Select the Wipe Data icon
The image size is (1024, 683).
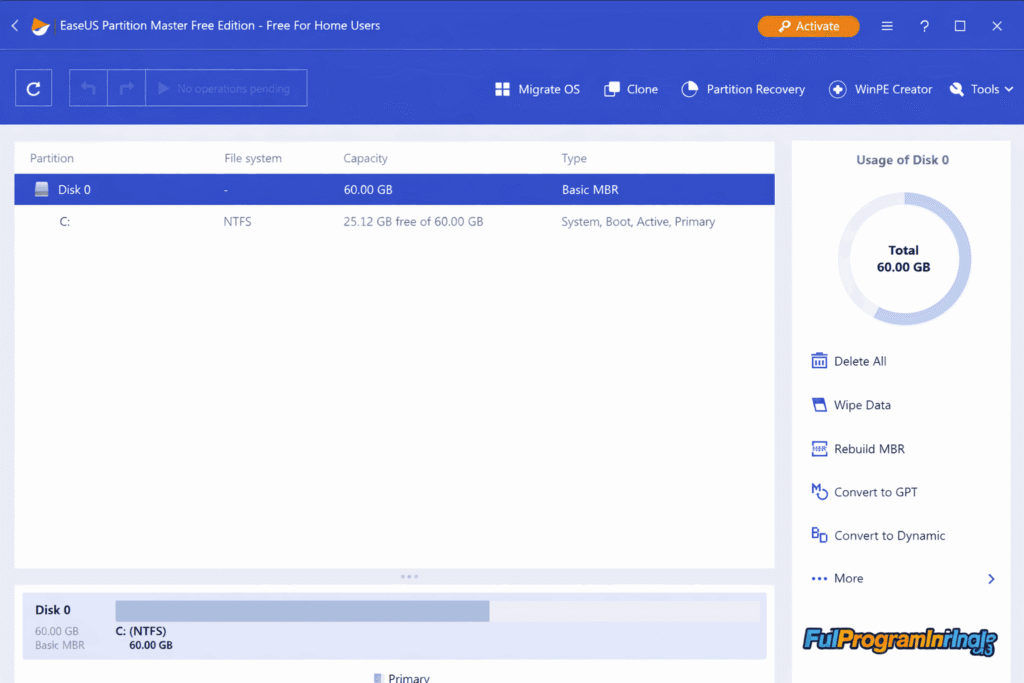[x=820, y=405]
